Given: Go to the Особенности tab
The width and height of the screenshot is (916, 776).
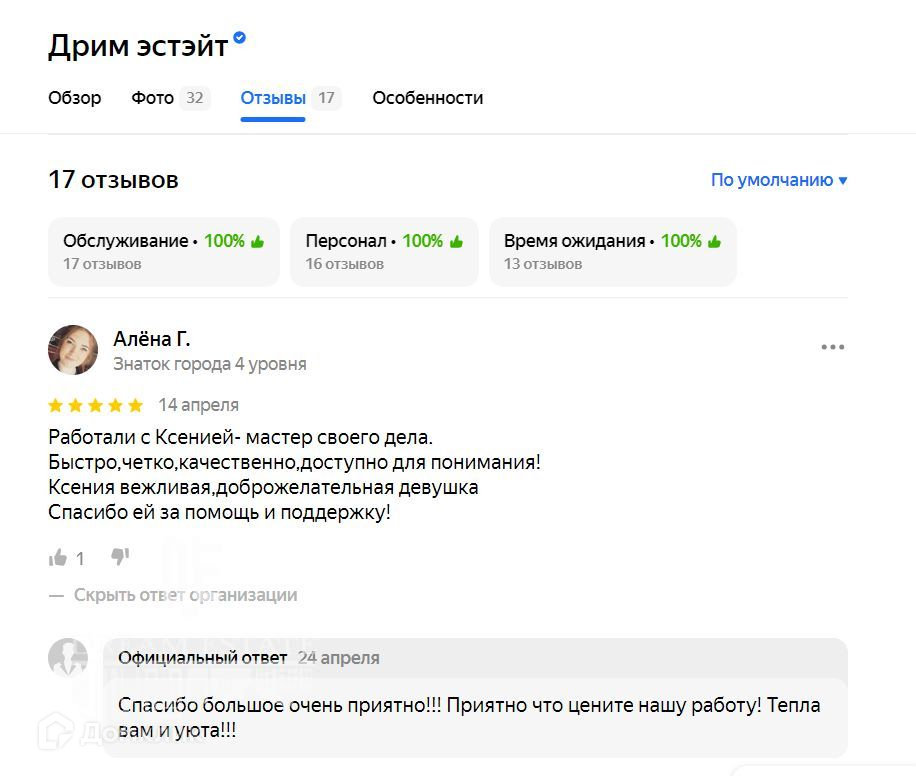Looking at the screenshot, I should (428, 98).
